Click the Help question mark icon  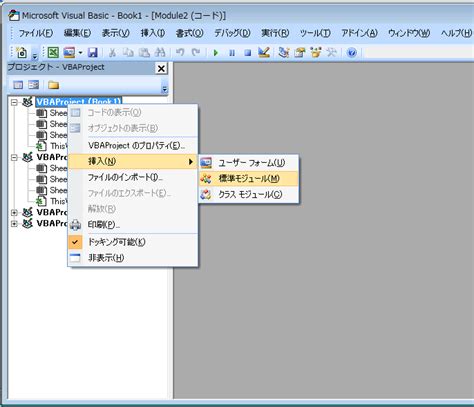pyautogui.click(x=352, y=52)
